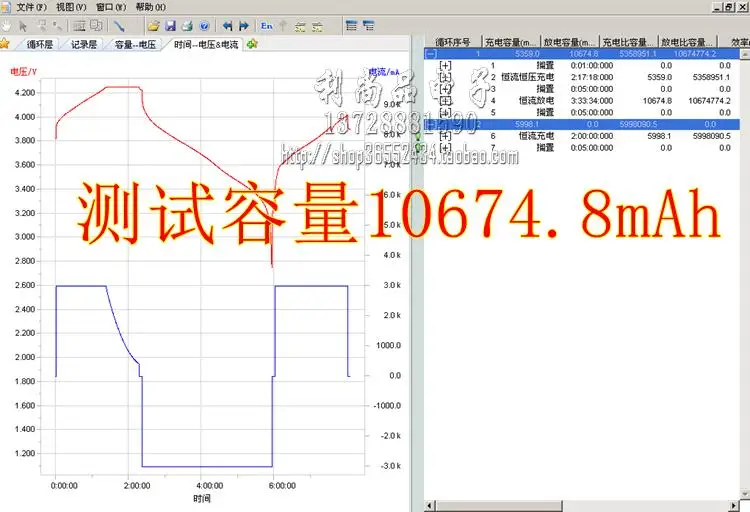
Task: Click the 2:17:18:000 duration cell
Action: 592,77
